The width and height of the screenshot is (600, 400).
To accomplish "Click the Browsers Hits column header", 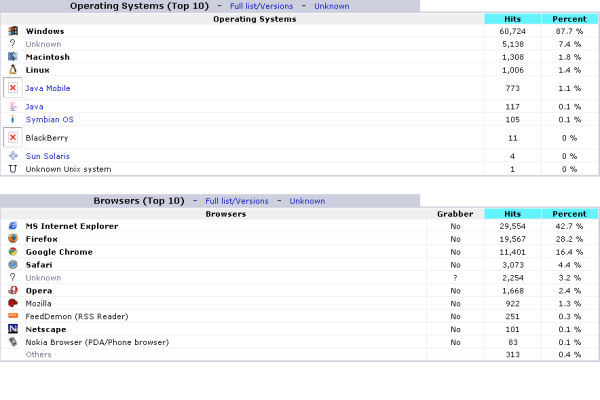I will (x=513, y=214).
